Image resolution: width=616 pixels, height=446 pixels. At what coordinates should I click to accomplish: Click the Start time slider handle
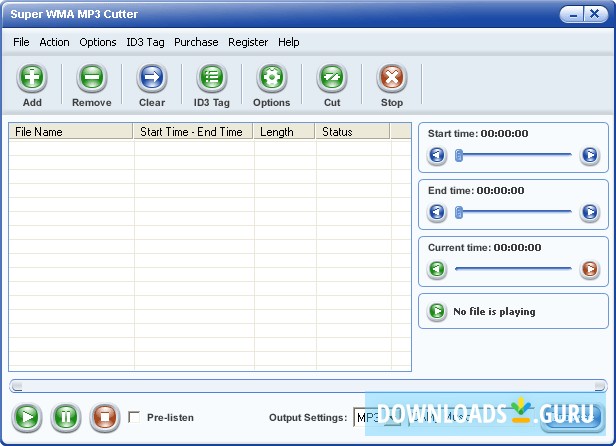click(x=458, y=156)
